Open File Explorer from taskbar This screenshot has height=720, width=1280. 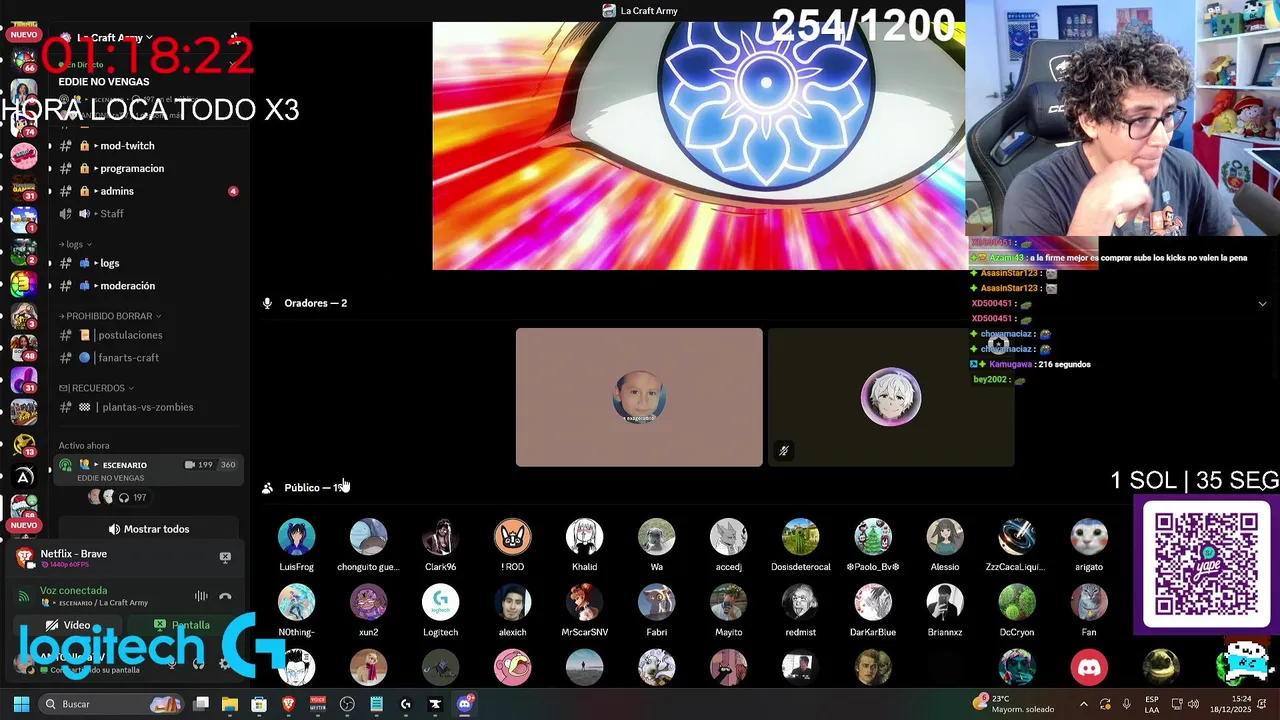(x=230, y=704)
